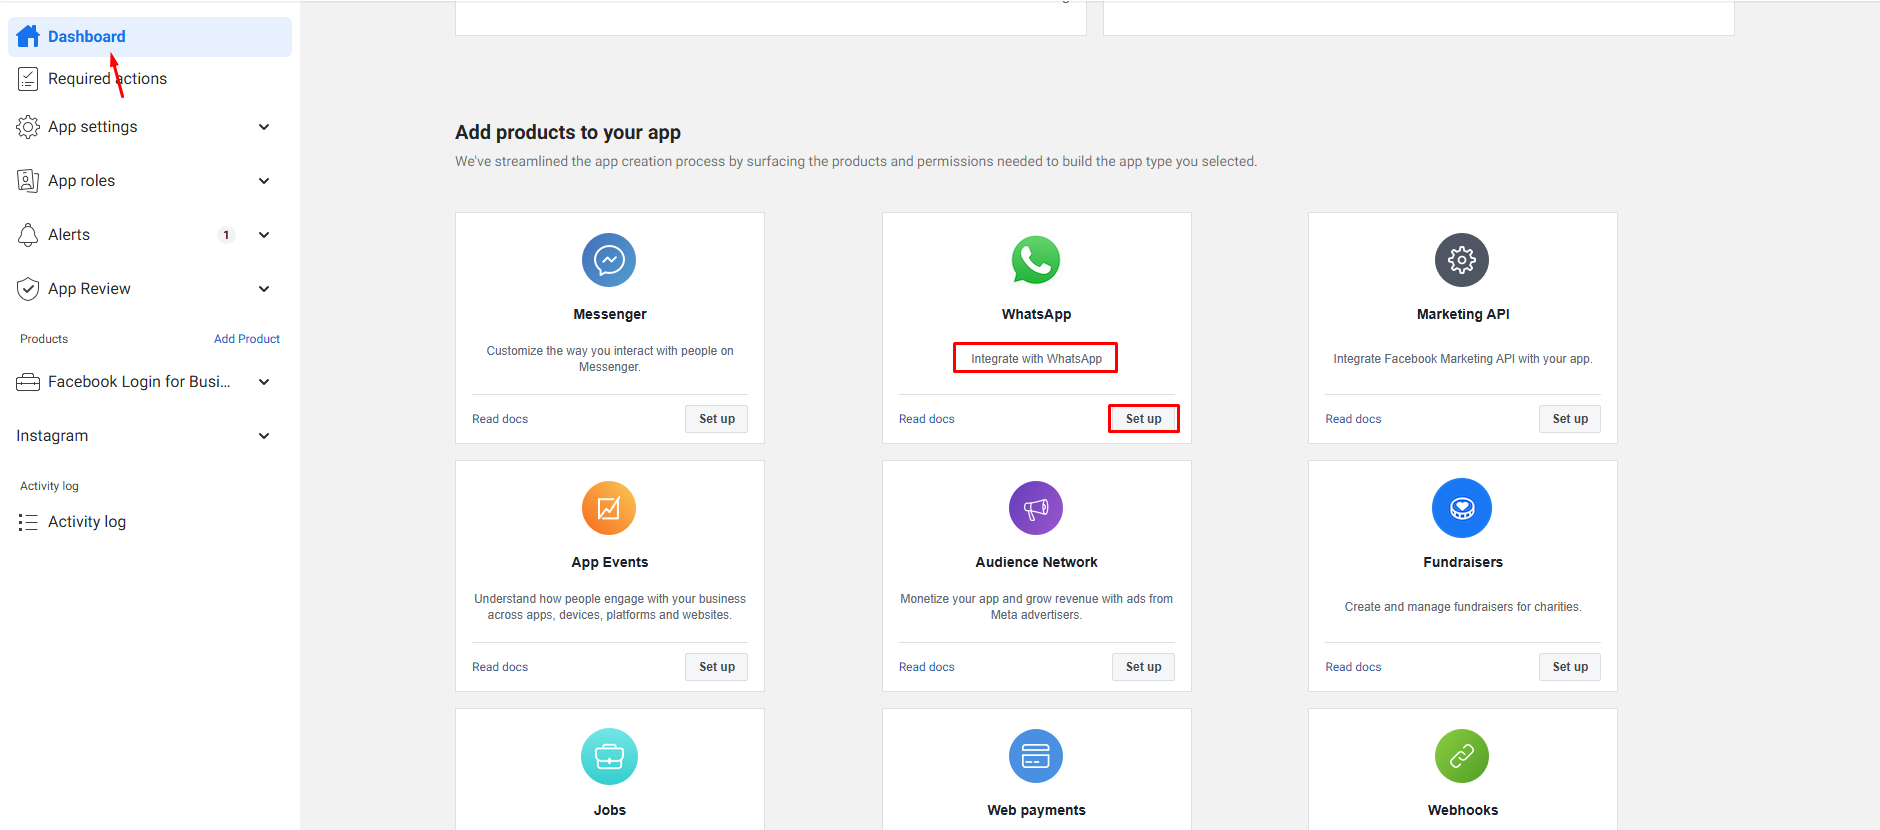Open Required actions in sidebar
Viewport: 1880px width, 830px height.
(107, 79)
